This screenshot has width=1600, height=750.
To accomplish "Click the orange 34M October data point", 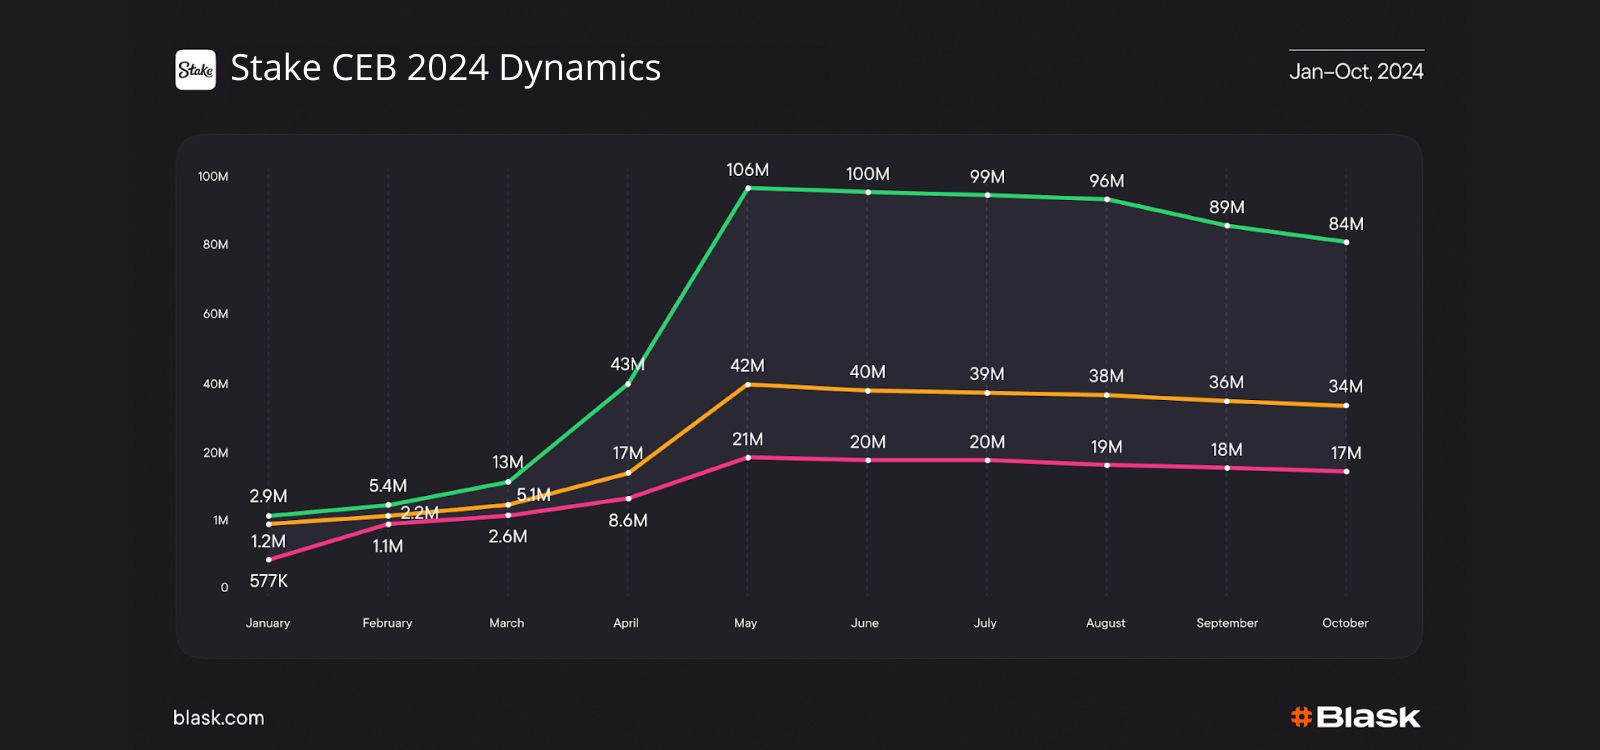I will (x=1346, y=406).
